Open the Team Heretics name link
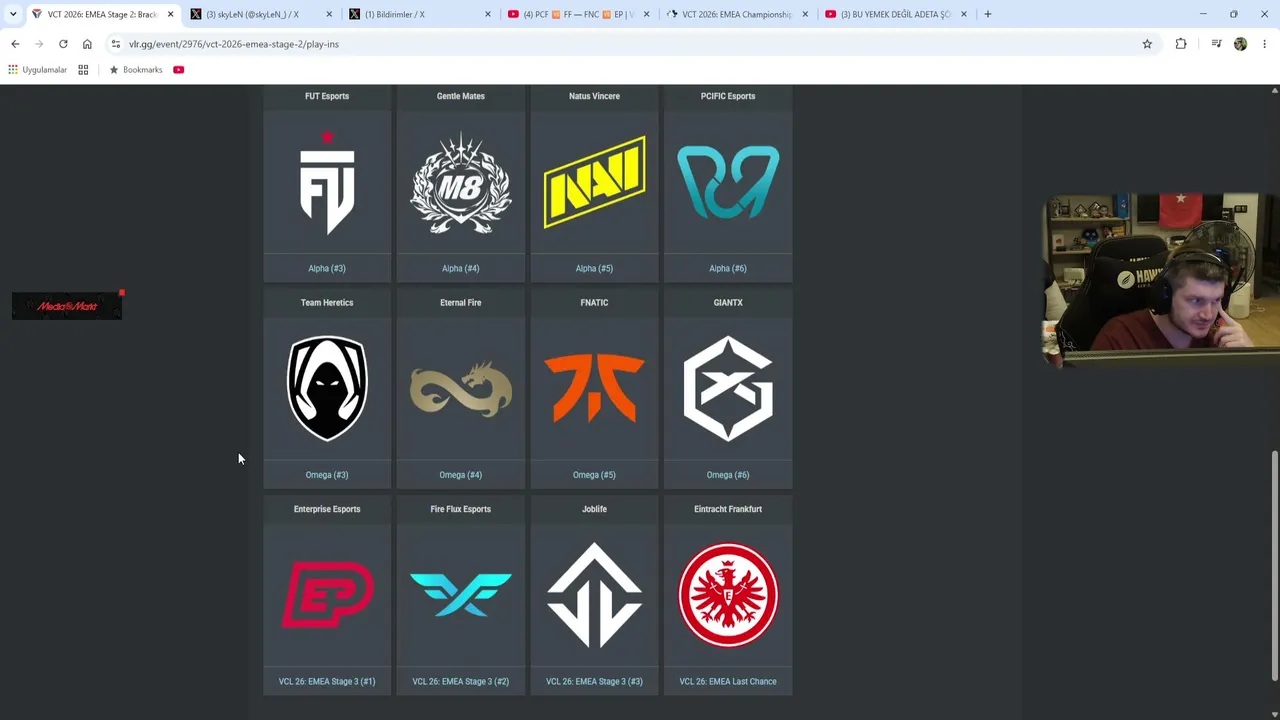 [327, 302]
